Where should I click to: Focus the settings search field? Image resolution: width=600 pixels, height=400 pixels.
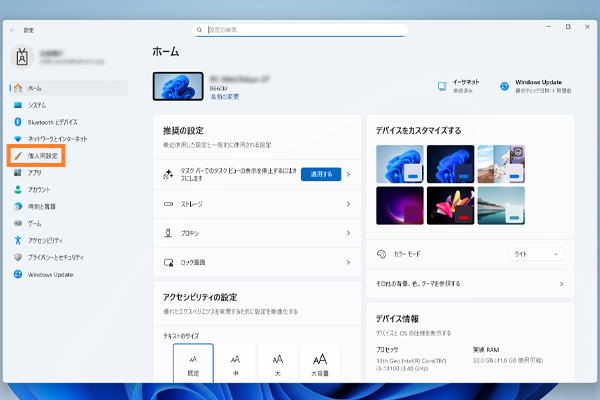[300, 30]
